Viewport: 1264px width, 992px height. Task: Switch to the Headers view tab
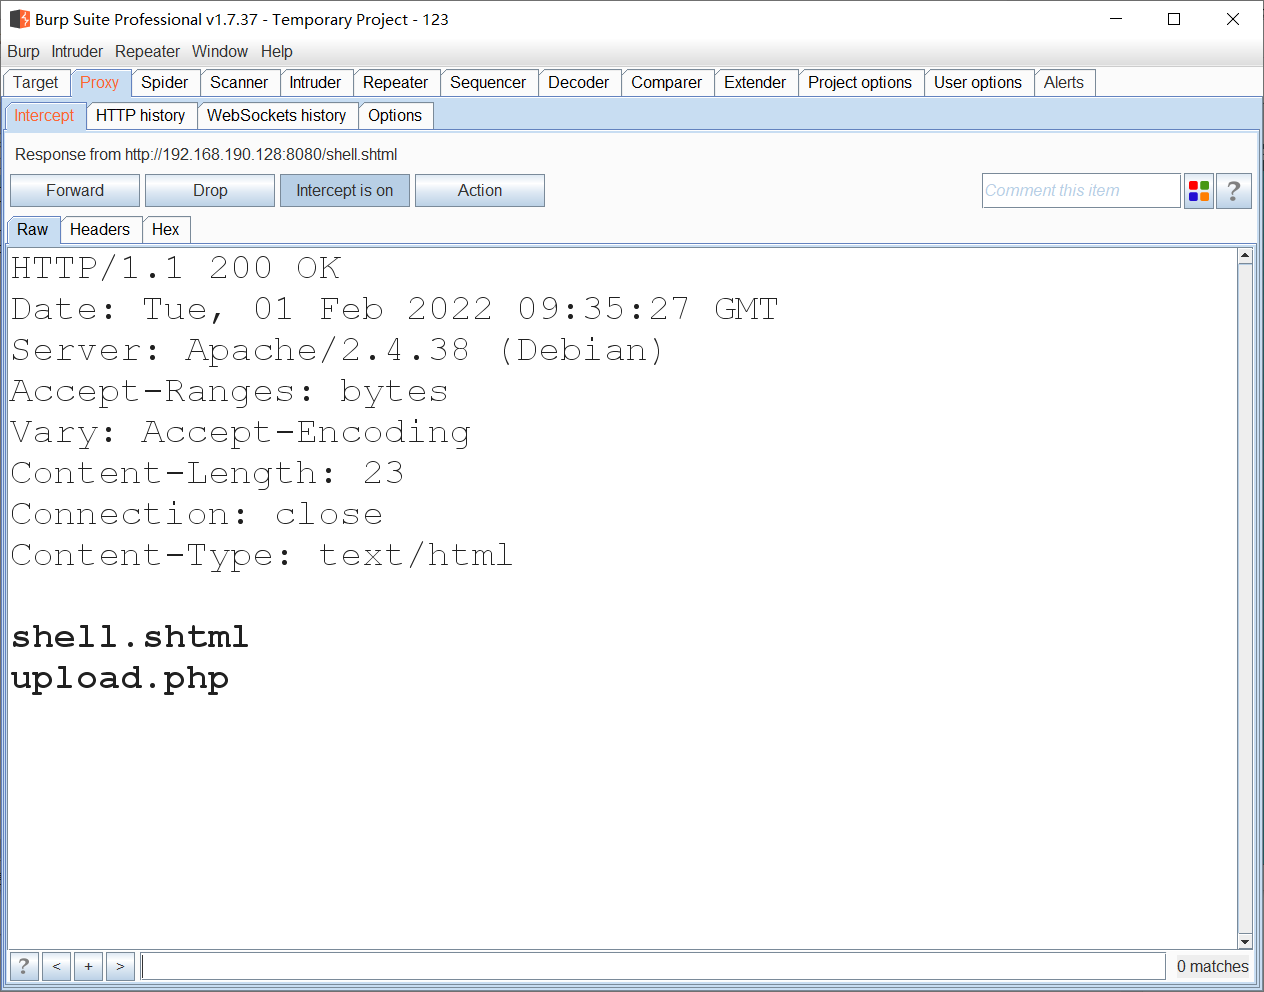pos(100,230)
